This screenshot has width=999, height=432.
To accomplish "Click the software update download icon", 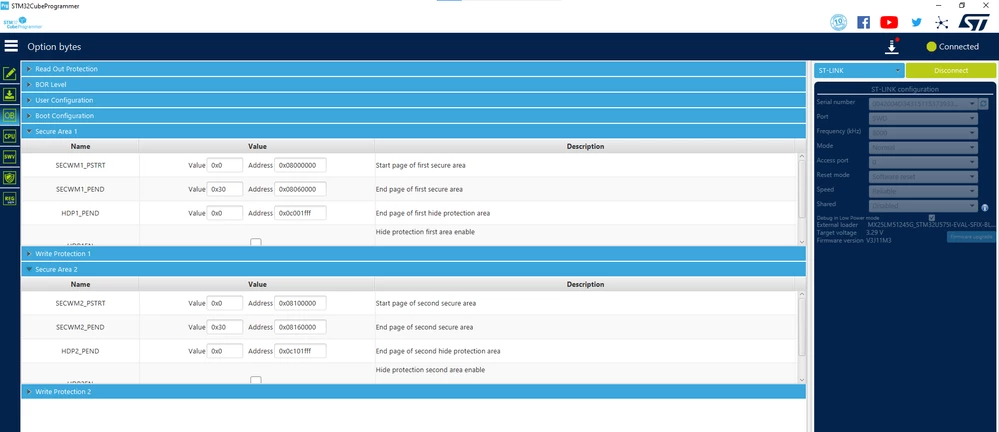I will click(x=892, y=47).
